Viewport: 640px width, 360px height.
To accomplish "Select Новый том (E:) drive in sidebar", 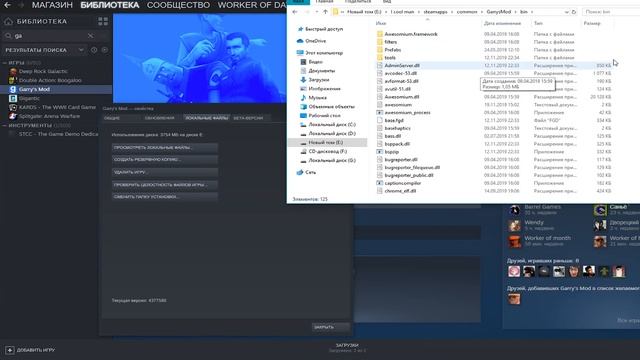I will 325,142.
